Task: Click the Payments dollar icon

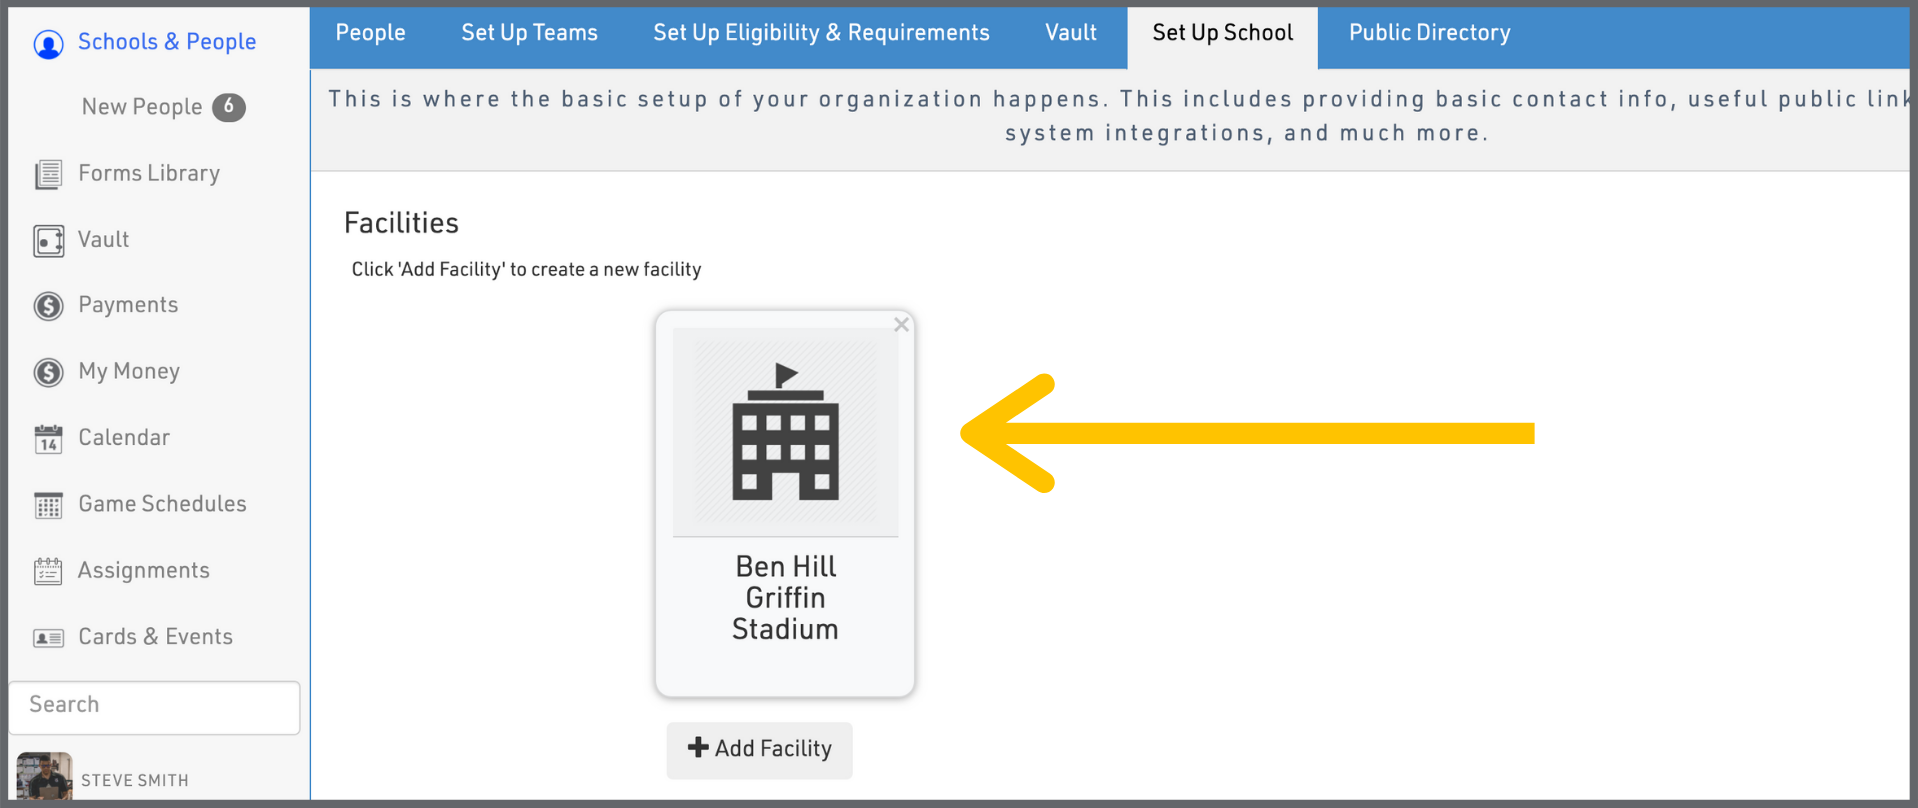Action: pyautogui.click(x=48, y=306)
